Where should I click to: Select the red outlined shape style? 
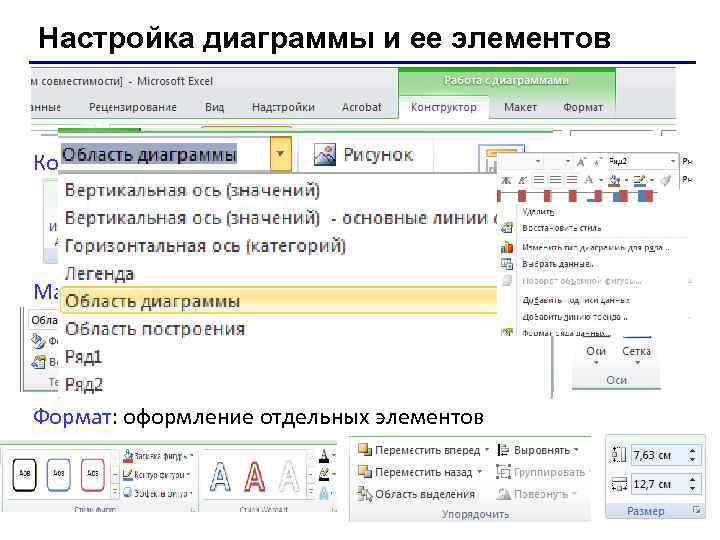click(93, 474)
